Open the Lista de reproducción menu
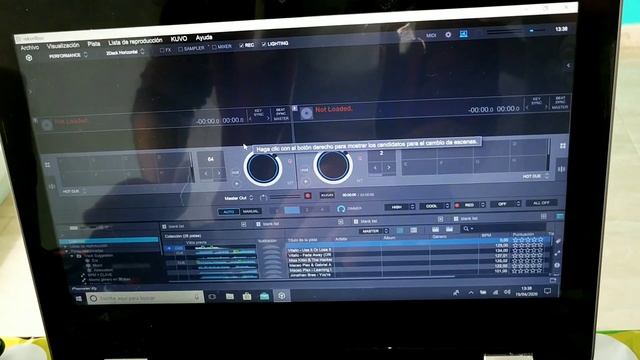Screen dimensions: 640x360 pyautogui.click(x=135, y=41)
